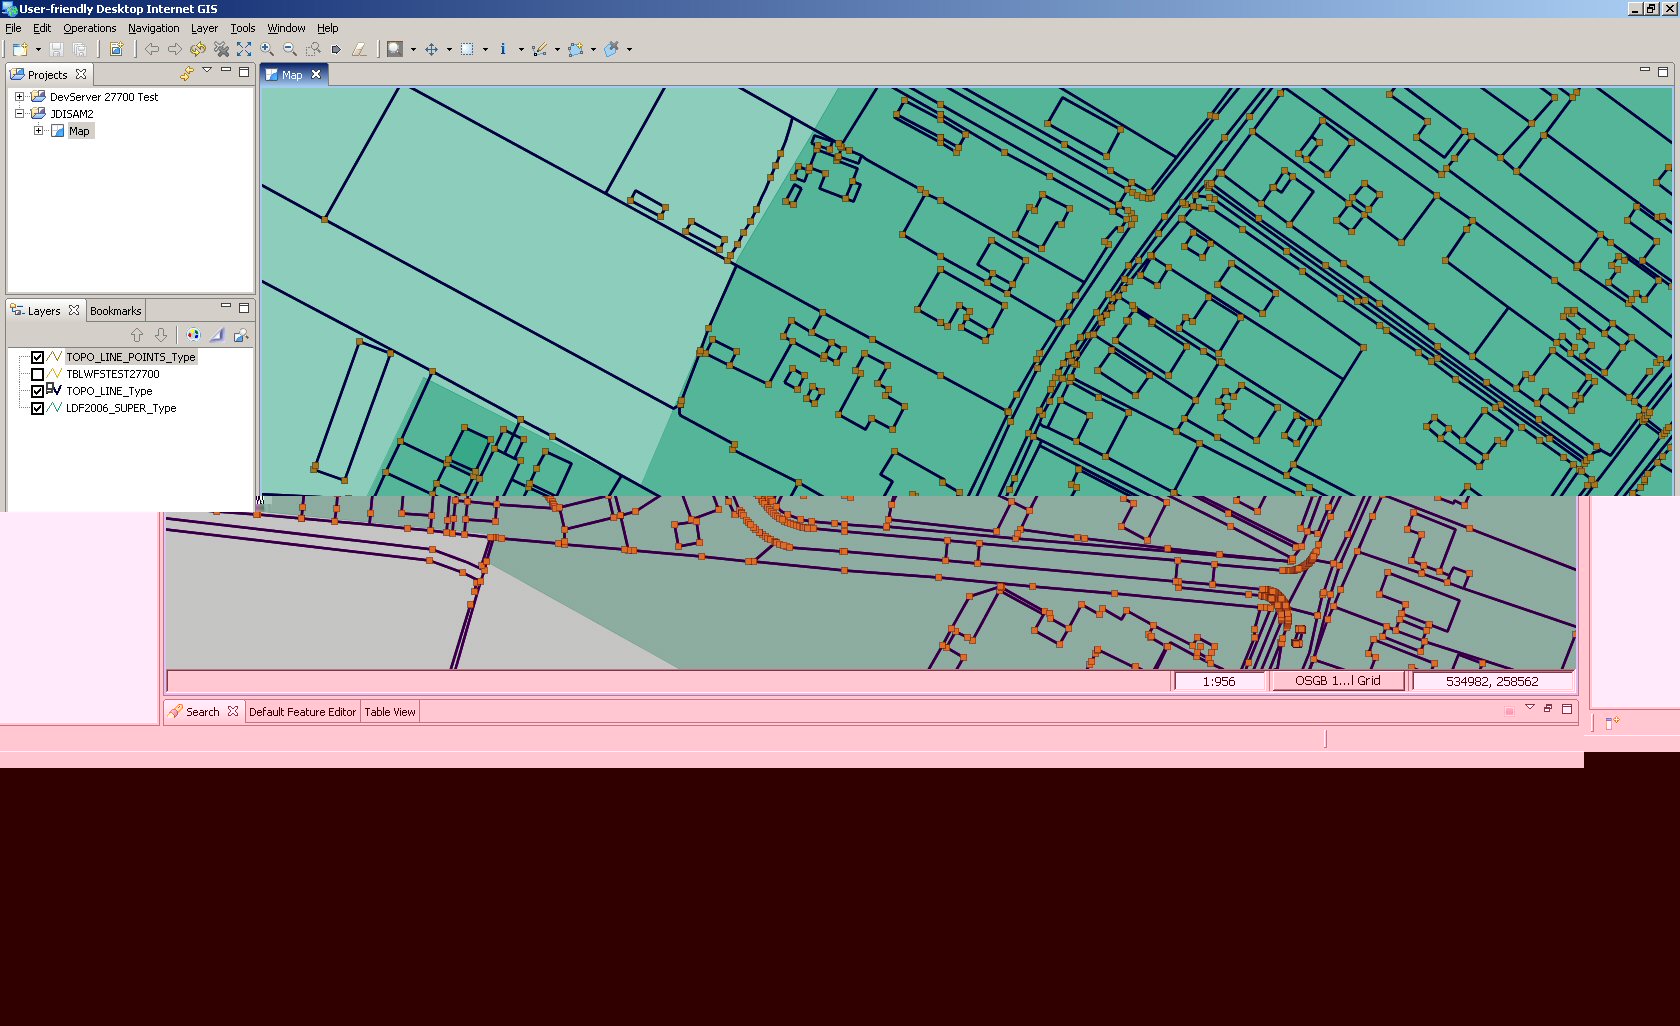The width and height of the screenshot is (1680, 1026).
Task: Click the Refresh map icon
Action: pyautogui.click(x=198, y=49)
